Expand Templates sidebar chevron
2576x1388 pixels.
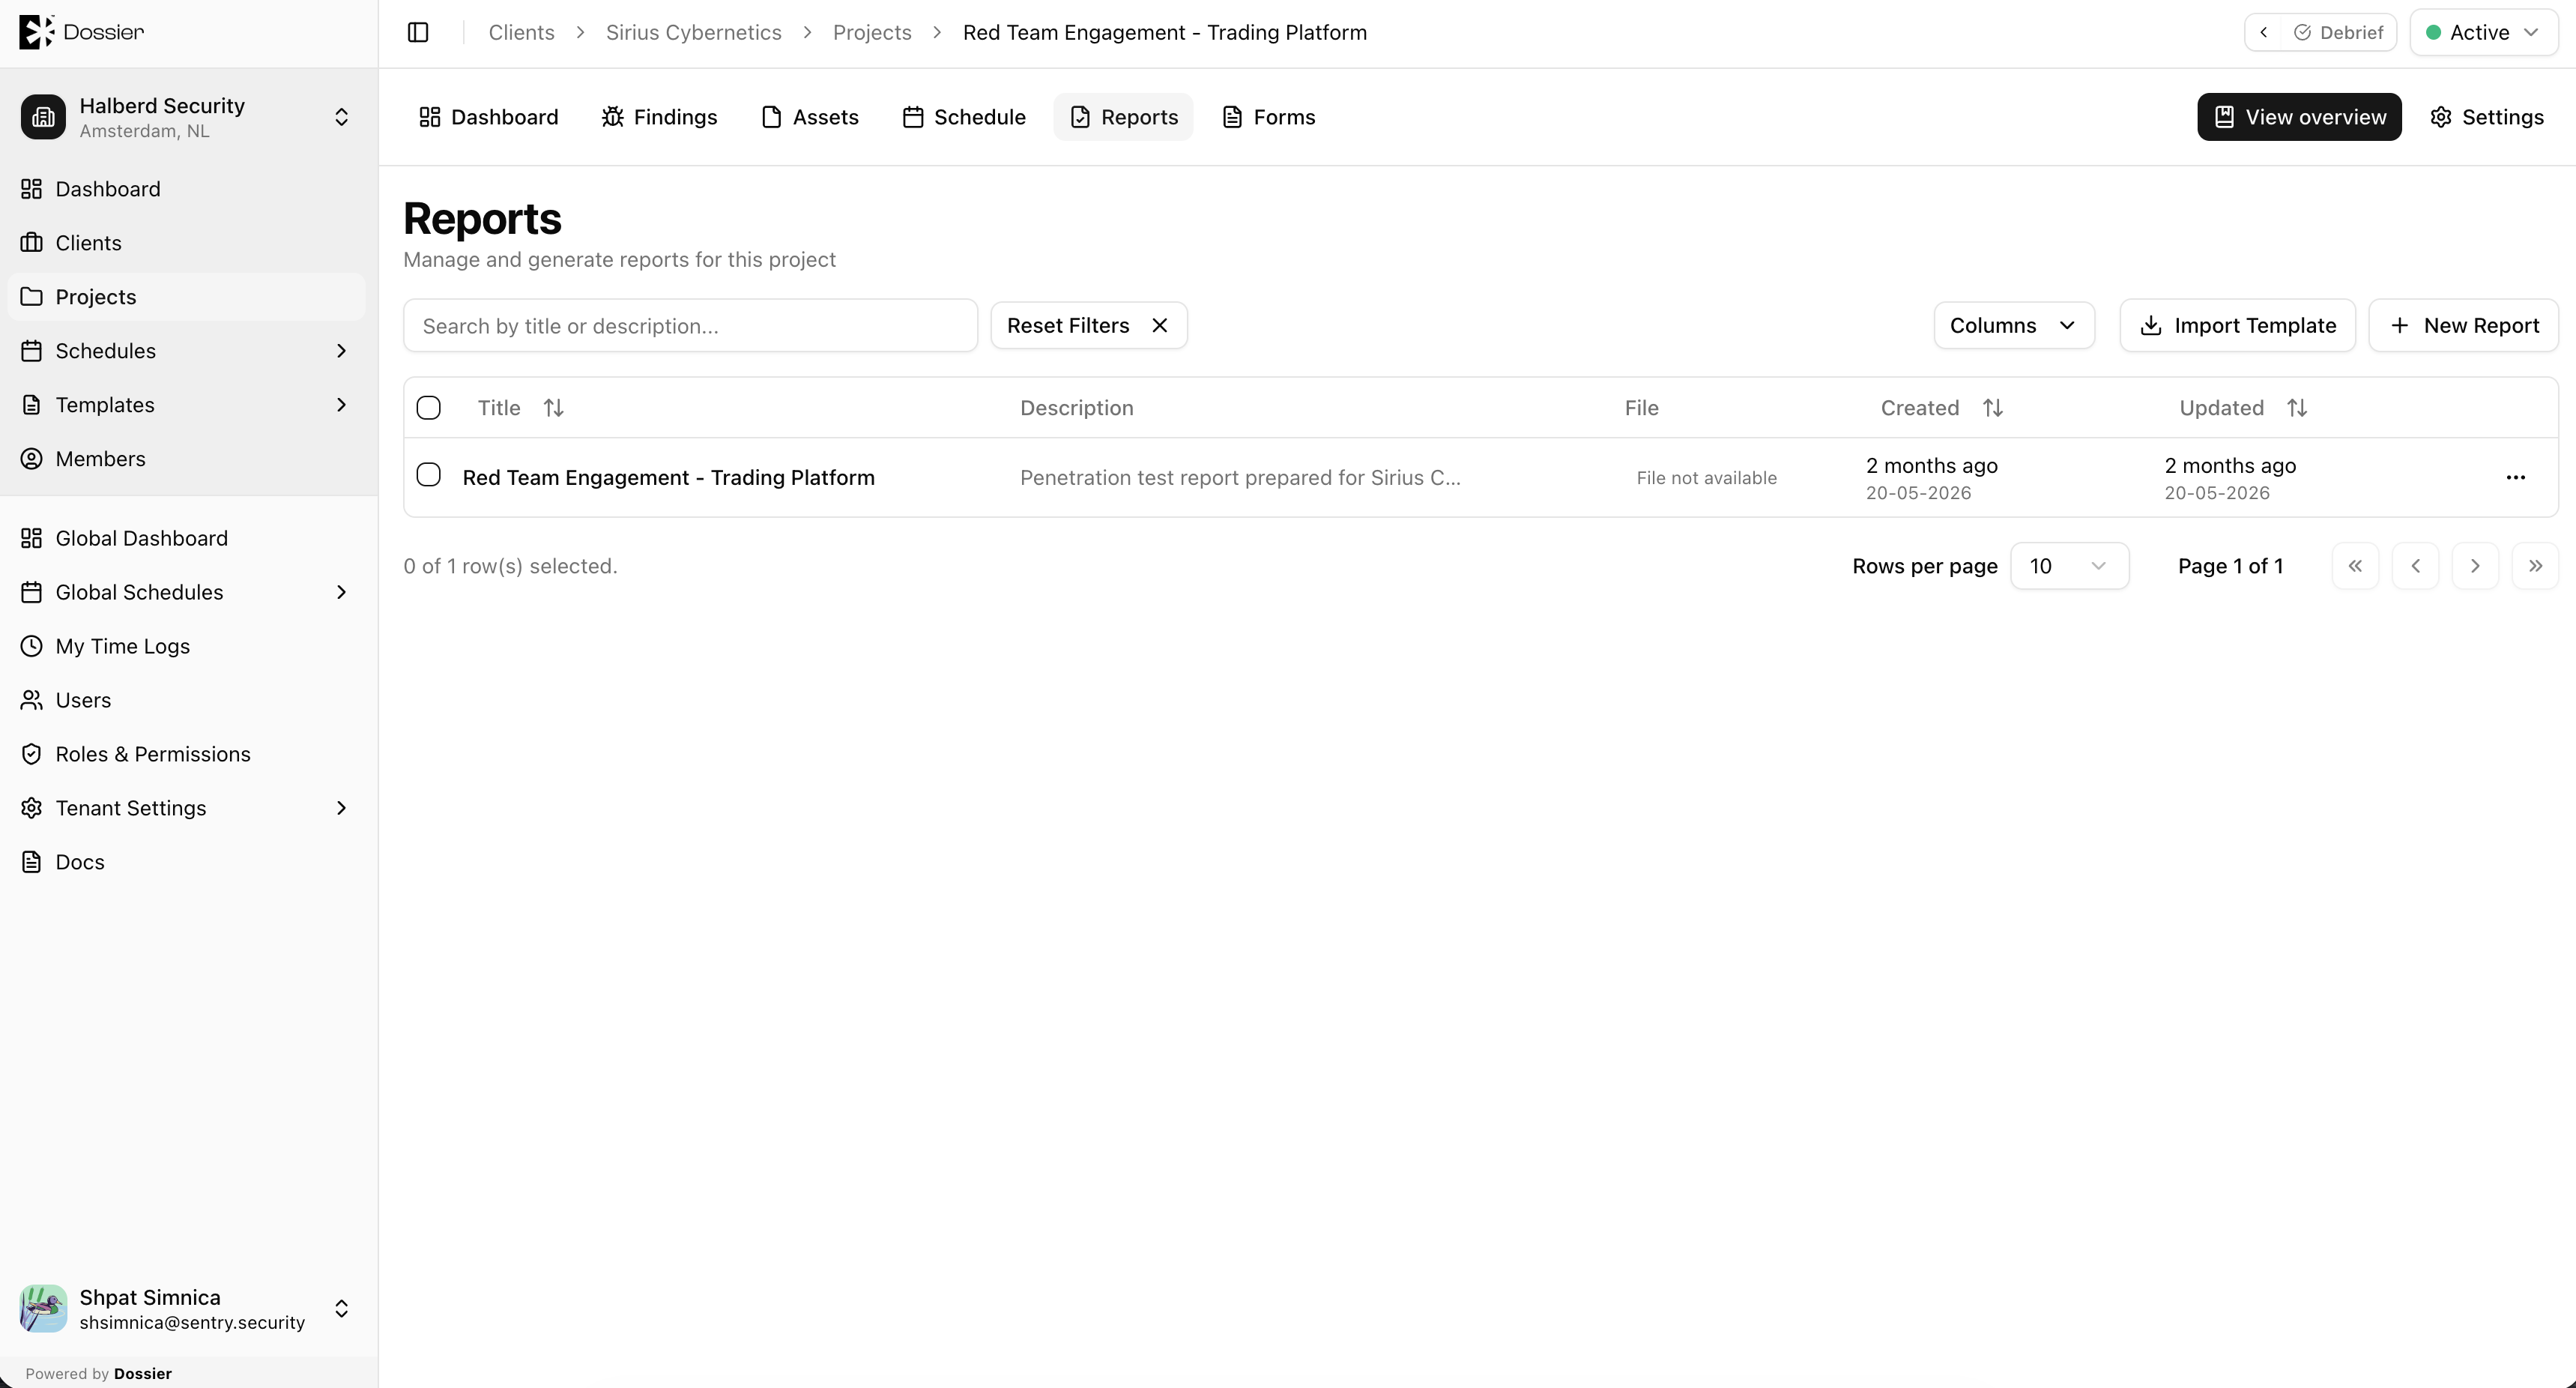(341, 405)
